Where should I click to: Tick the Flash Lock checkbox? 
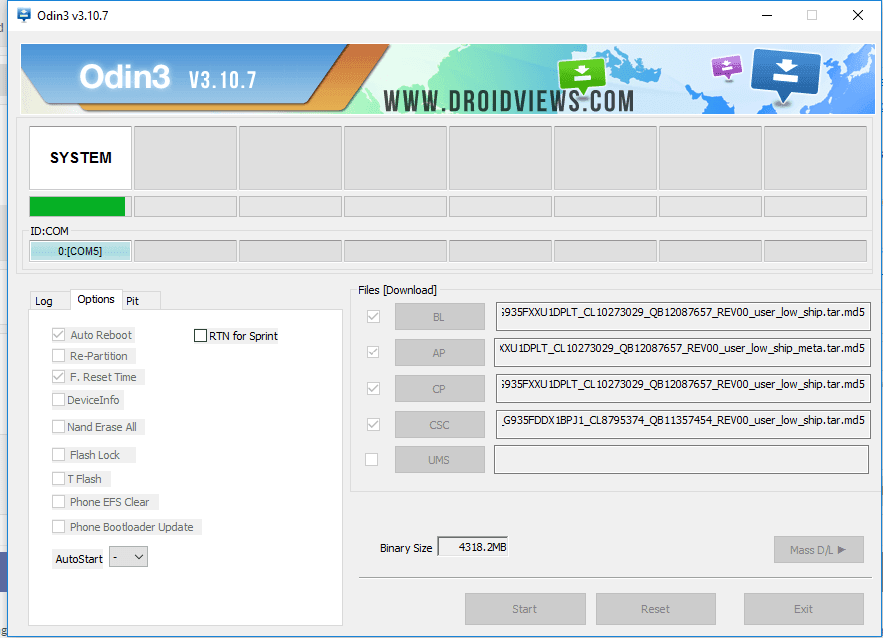click(x=59, y=454)
